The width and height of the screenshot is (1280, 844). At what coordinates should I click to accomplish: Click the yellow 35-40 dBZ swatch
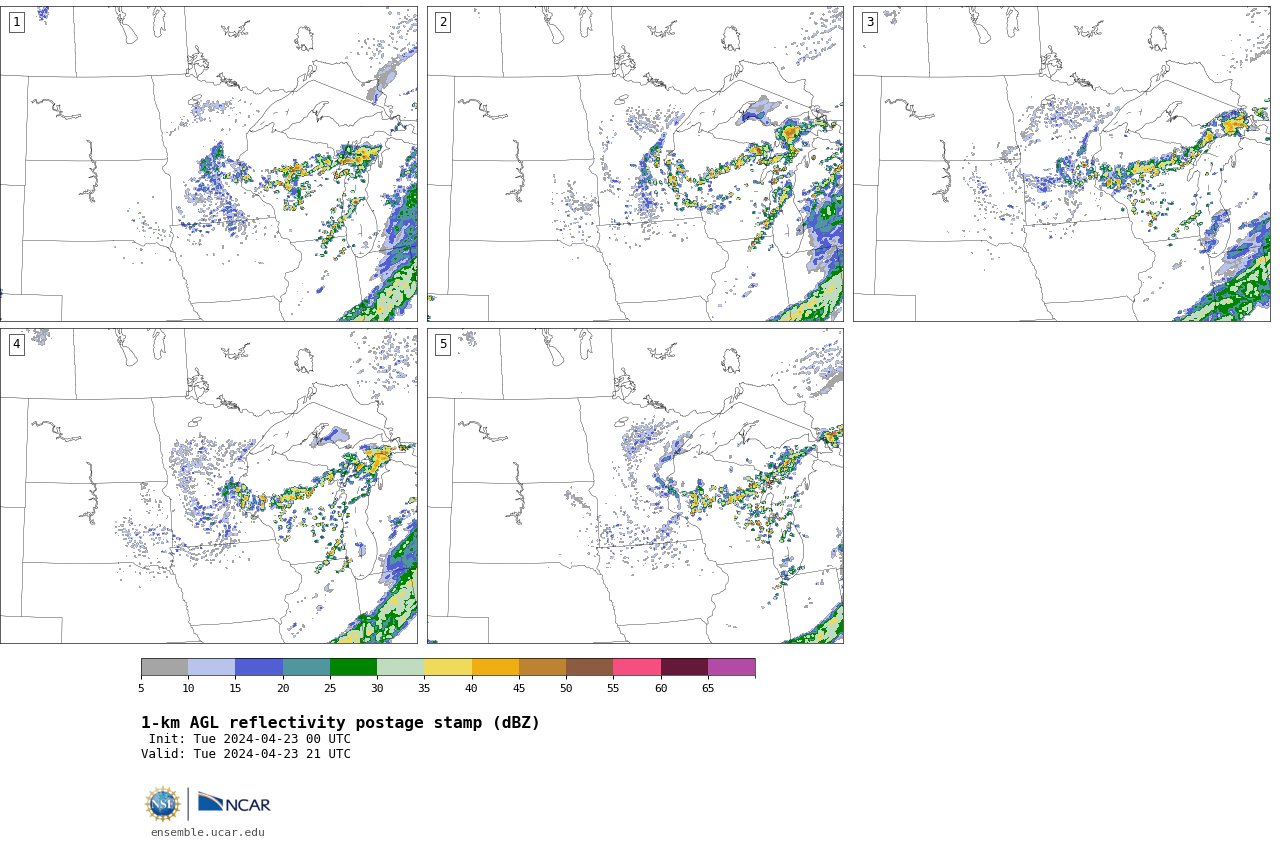click(448, 667)
